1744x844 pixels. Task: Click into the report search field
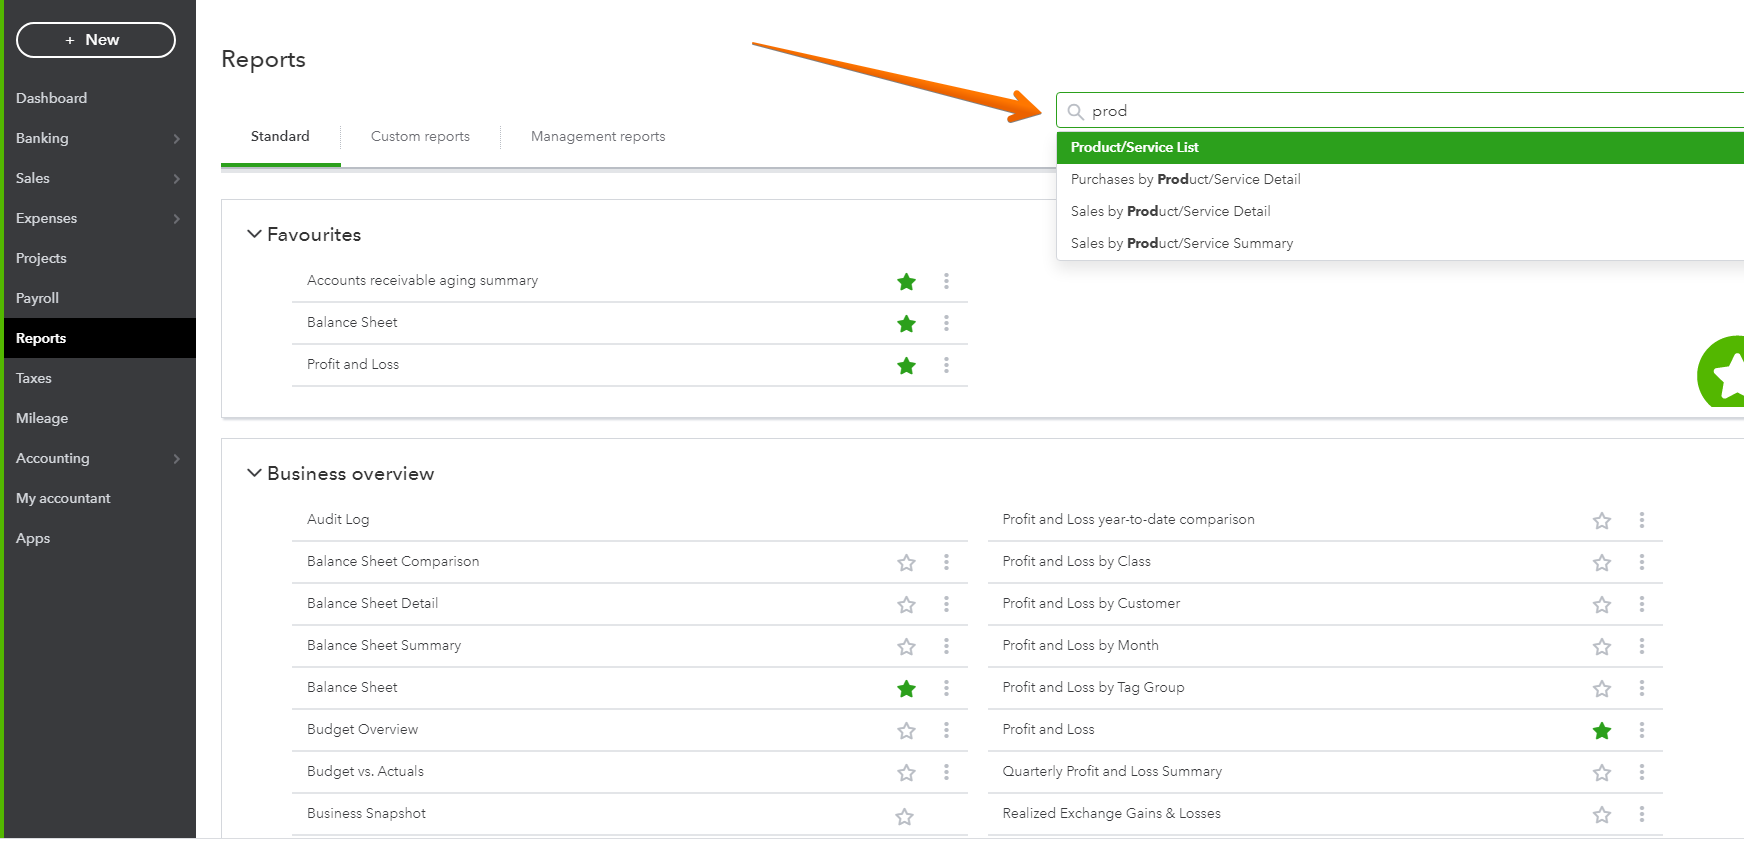pyautogui.click(x=1400, y=111)
